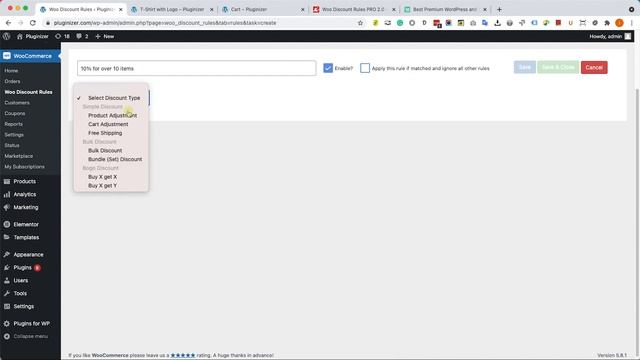Open WooCommerce menu in sidebar
The width and height of the screenshot is (640, 360).
click(x=30, y=56)
